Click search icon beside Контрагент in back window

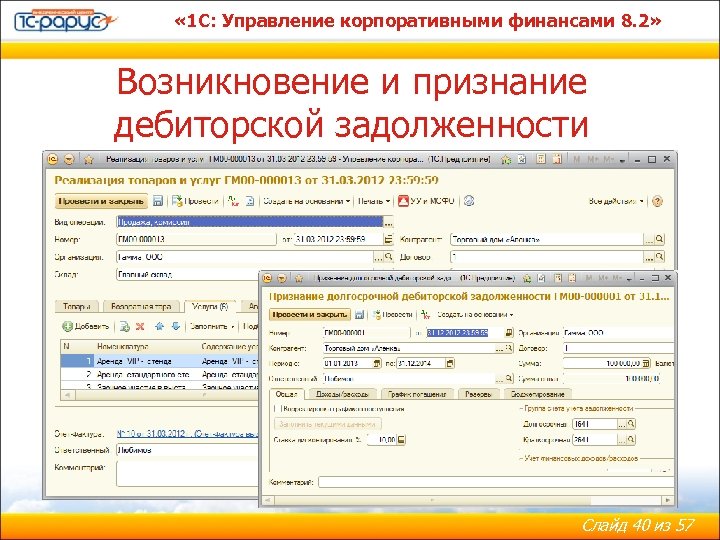coord(660,239)
